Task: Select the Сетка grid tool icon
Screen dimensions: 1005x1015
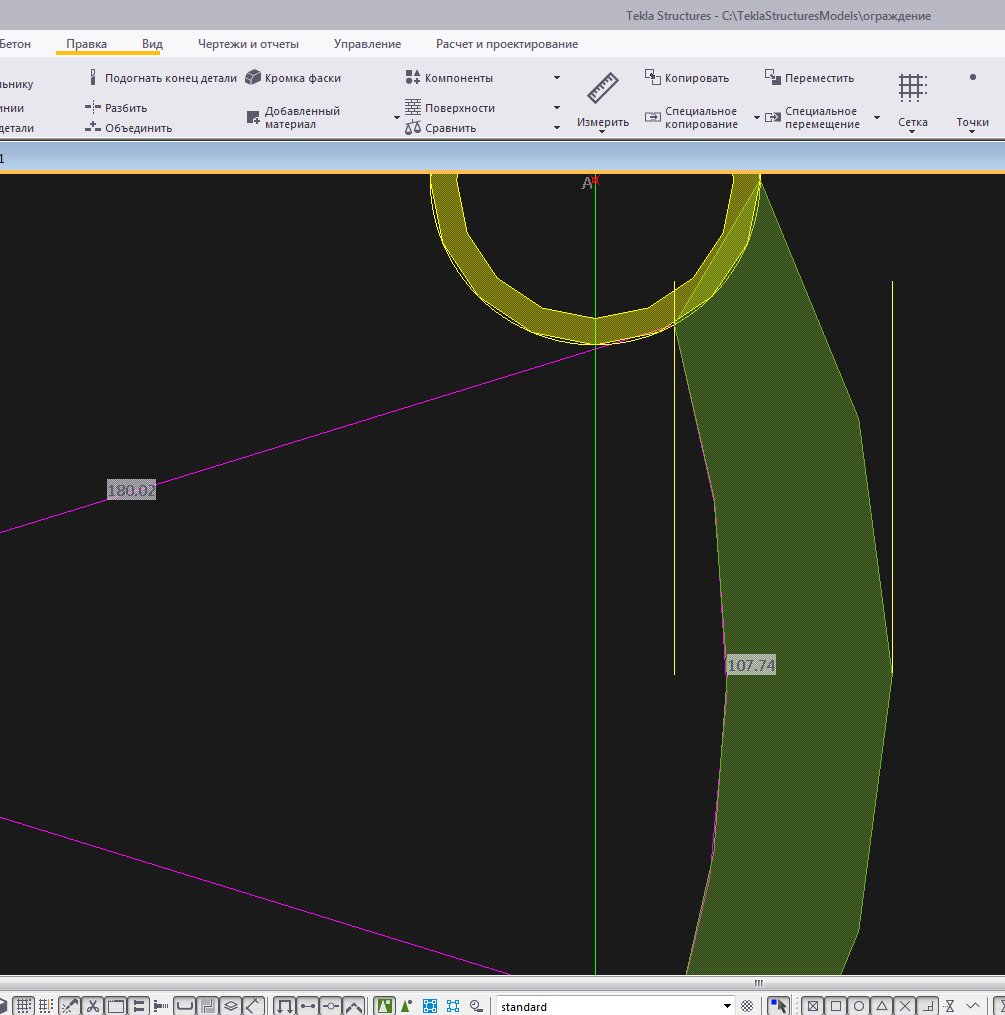Action: (912, 88)
